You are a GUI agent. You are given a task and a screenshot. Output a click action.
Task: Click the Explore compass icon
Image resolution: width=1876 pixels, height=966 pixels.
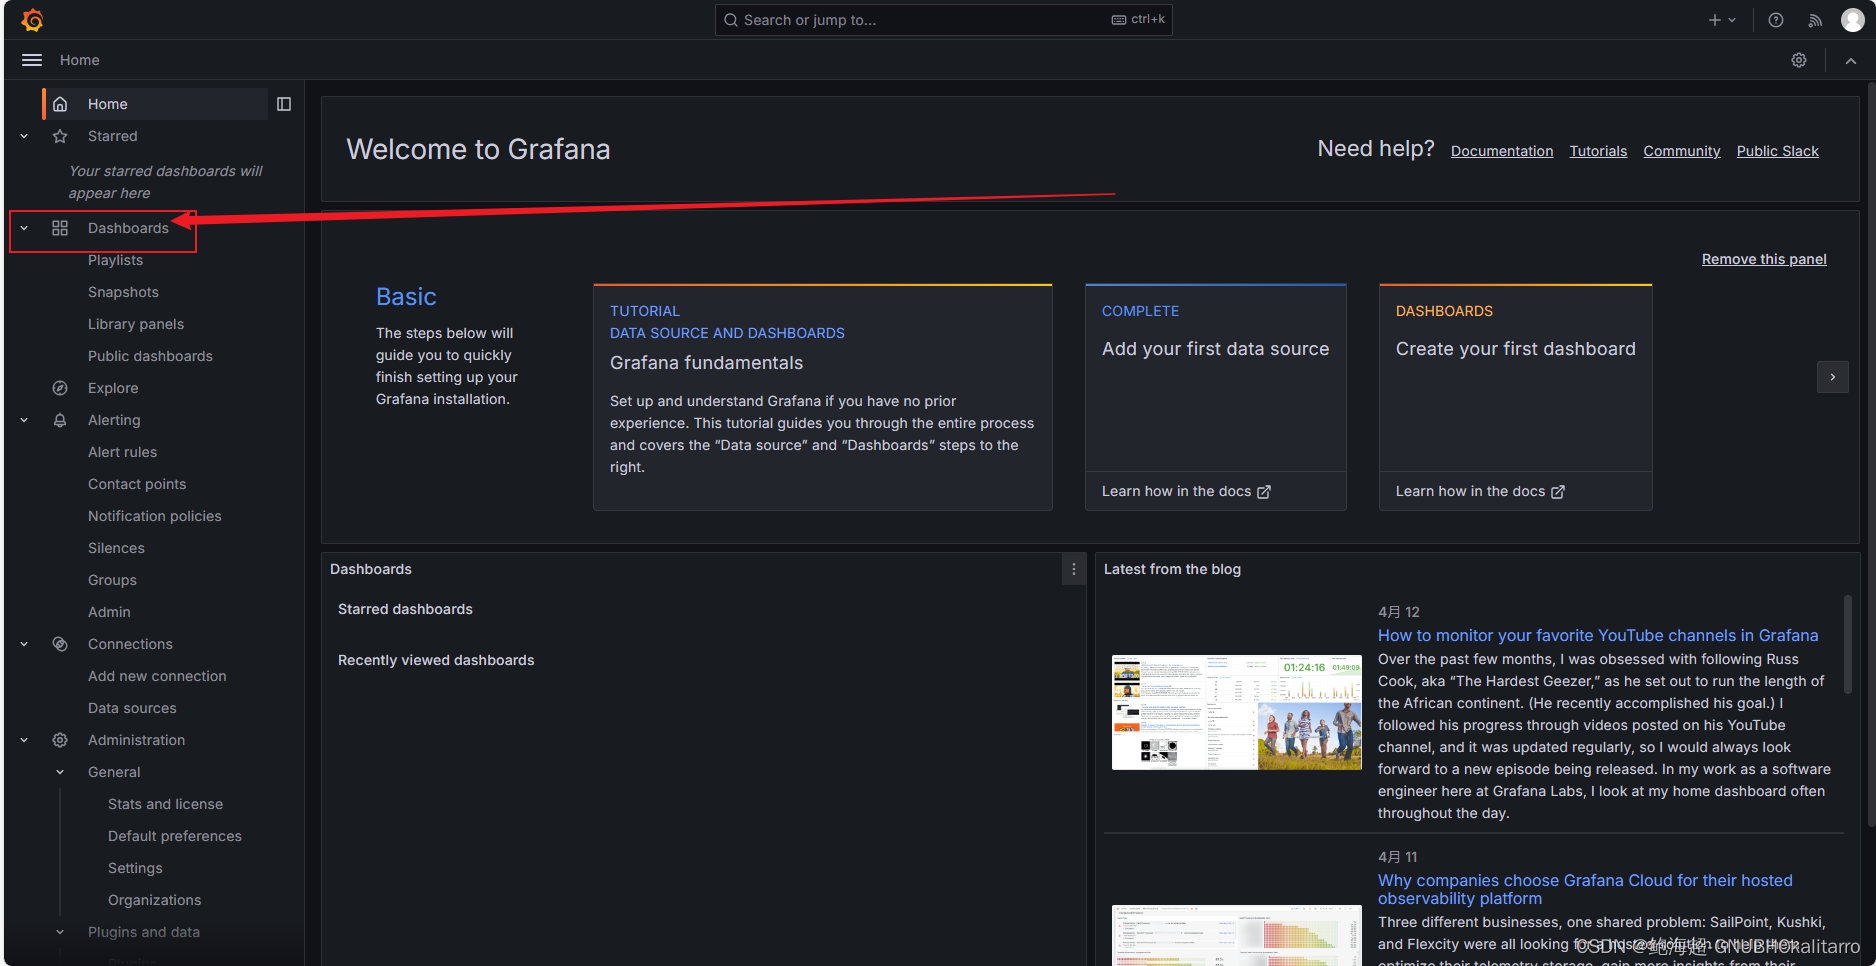pos(60,388)
